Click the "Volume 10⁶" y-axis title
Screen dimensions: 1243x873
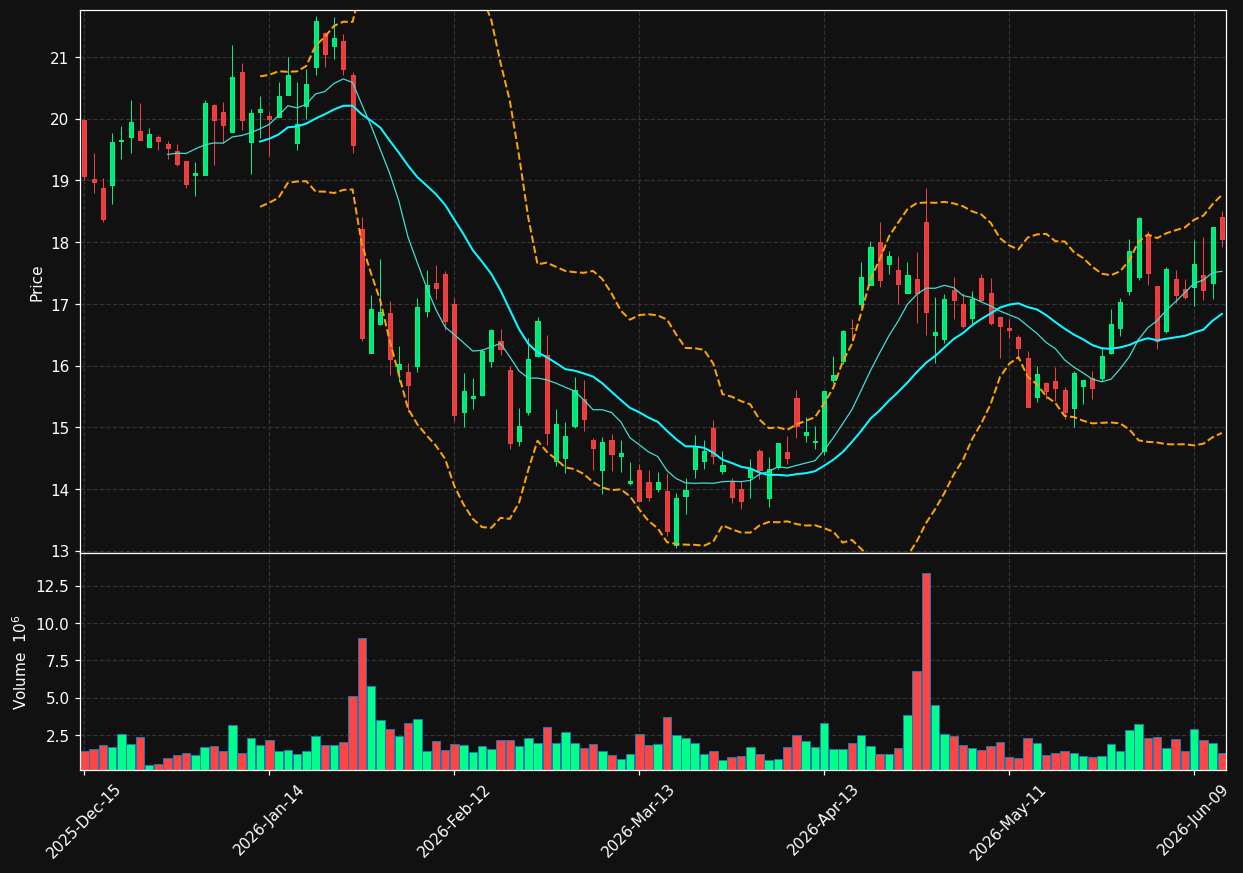(x=20, y=662)
